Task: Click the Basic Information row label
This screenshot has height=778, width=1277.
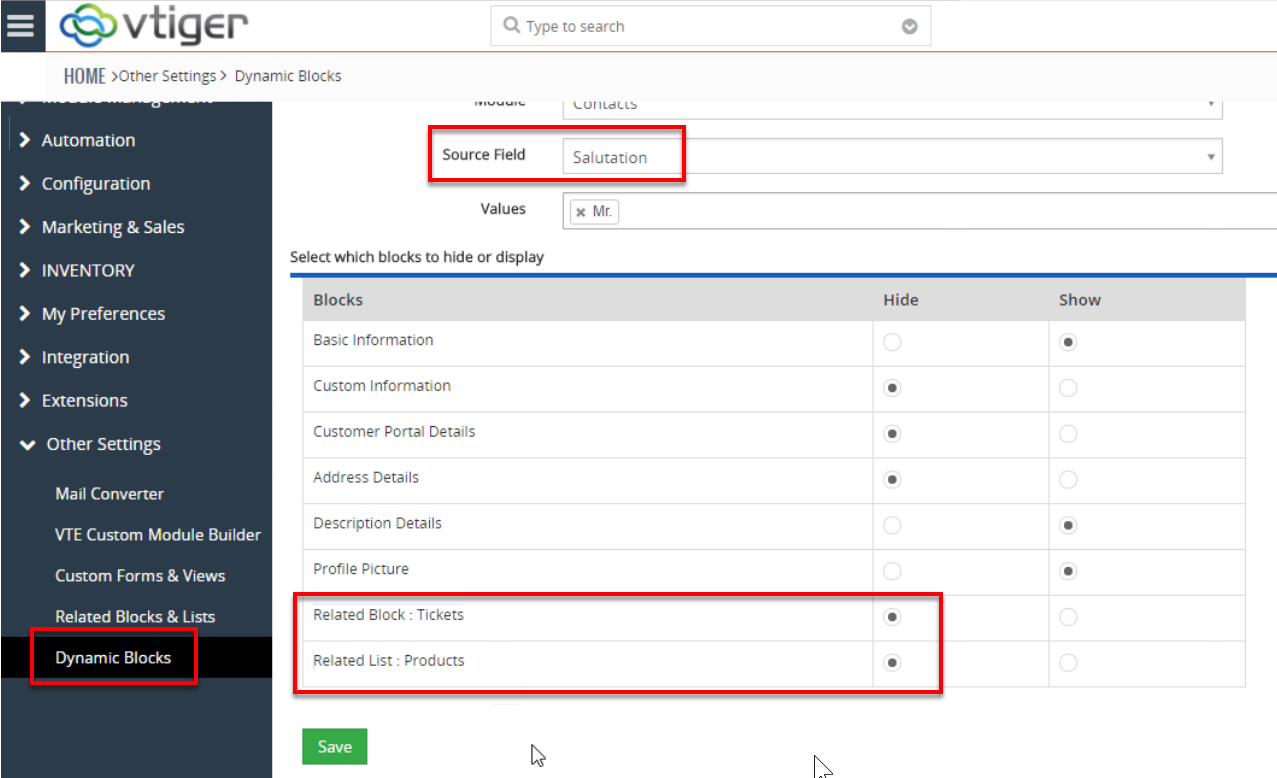Action: pyautogui.click(x=373, y=340)
